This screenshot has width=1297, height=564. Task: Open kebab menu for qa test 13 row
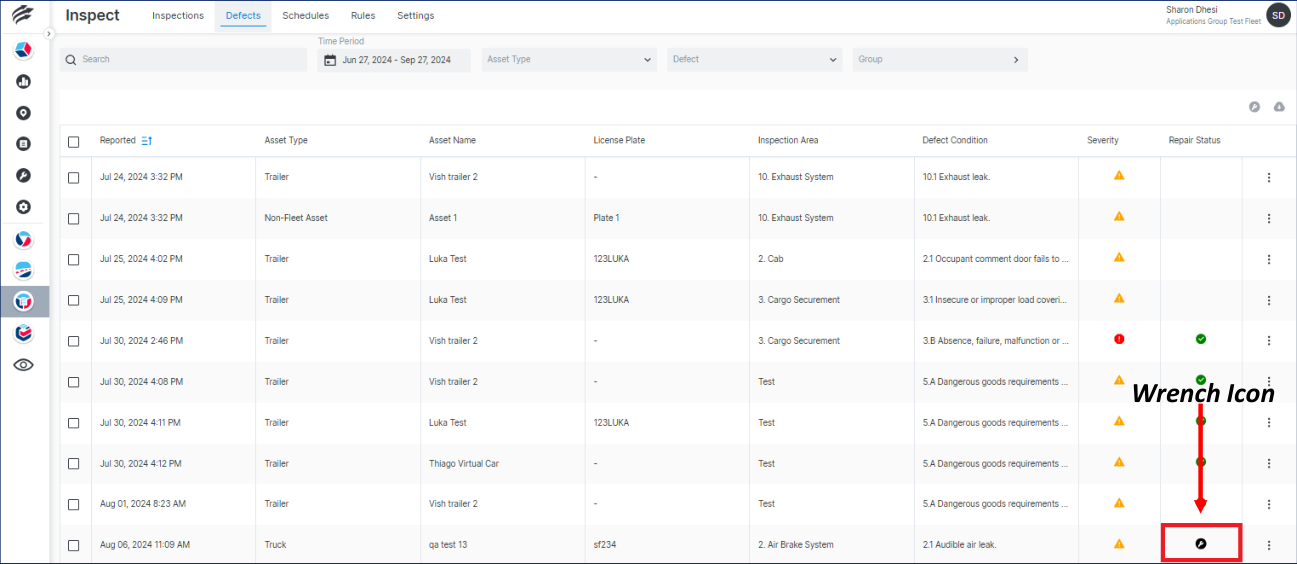pyautogui.click(x=1269, y=545)
